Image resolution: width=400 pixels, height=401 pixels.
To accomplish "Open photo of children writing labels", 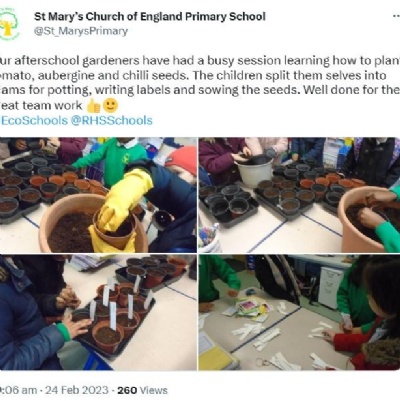I will (x=299, y=313).
